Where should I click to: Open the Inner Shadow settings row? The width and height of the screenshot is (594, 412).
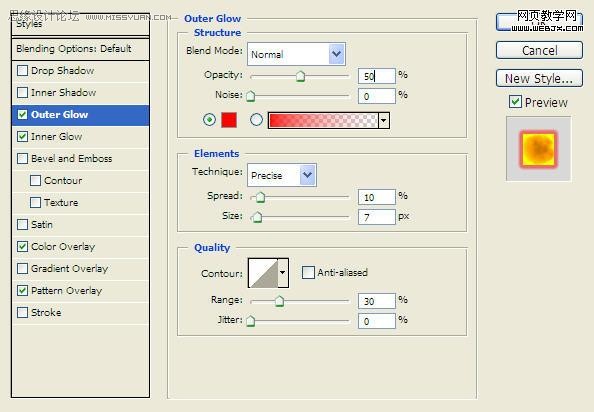pyautogui.click(x=80, y=93)
